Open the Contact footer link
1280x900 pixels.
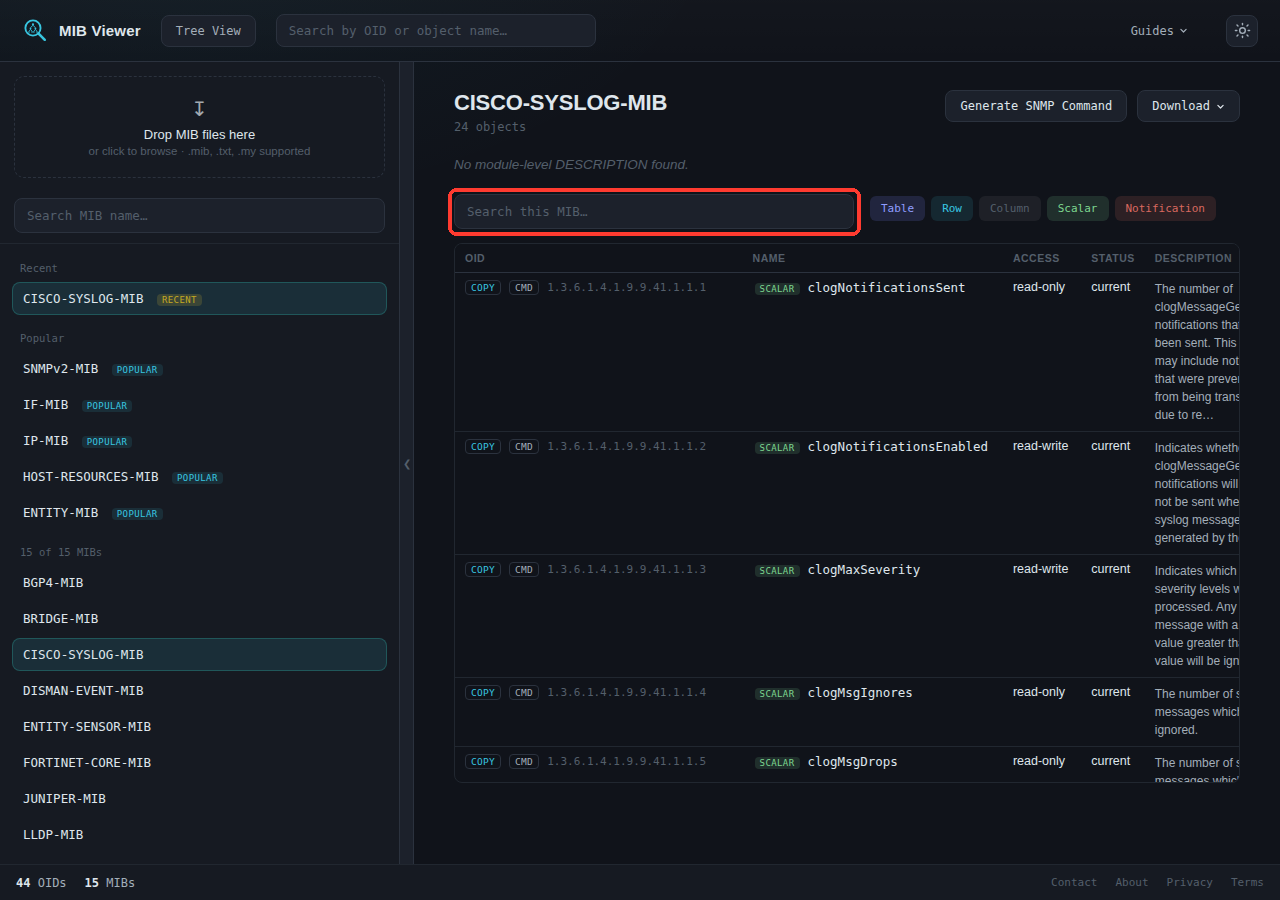click(1074, 882)
